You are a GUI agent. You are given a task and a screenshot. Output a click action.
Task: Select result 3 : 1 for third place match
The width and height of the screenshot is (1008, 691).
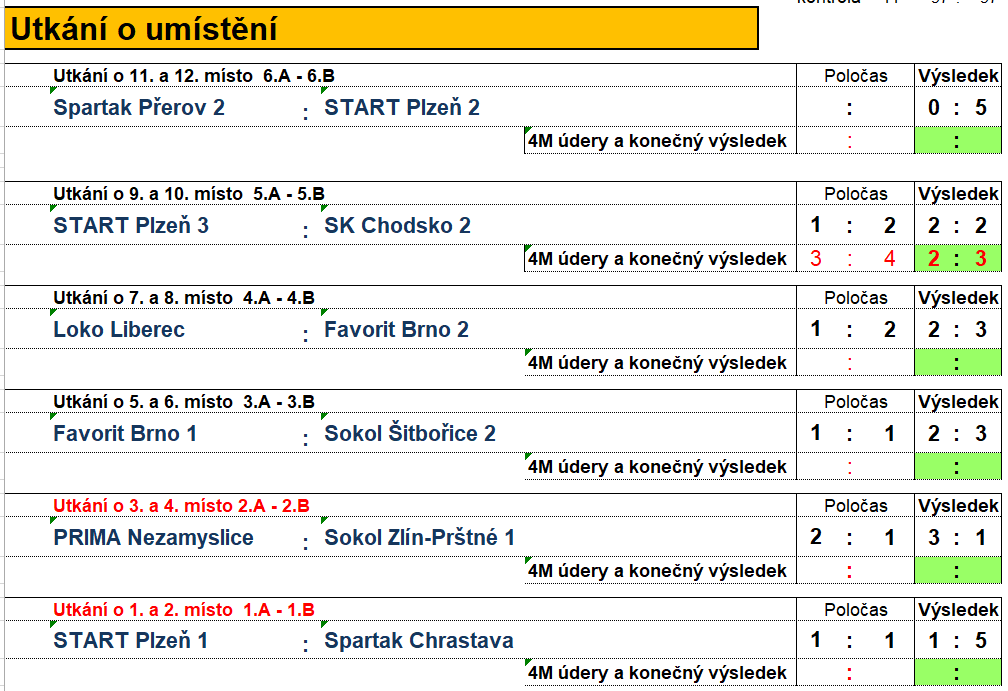coord(958,537)
